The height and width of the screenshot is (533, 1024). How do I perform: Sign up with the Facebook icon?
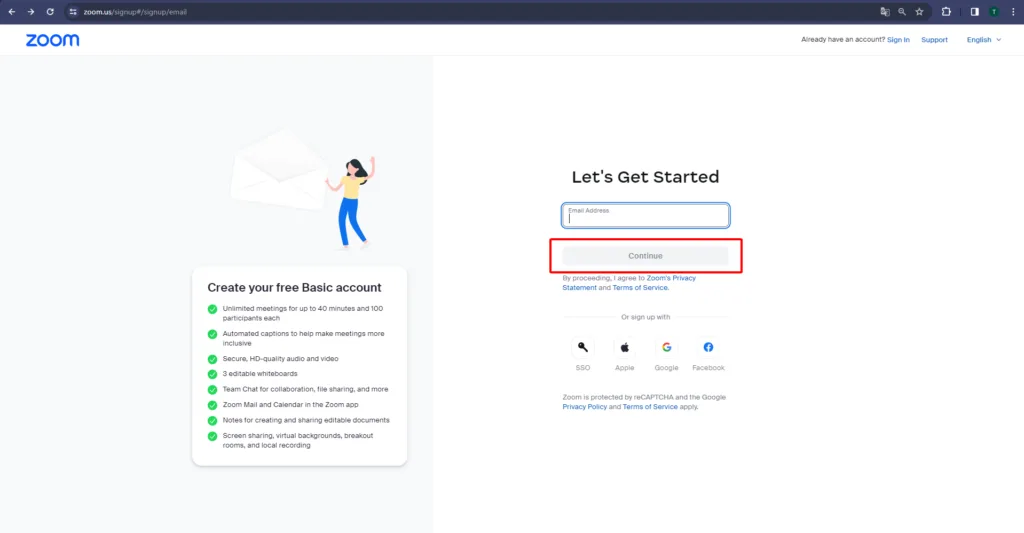(x=708, y=347)
